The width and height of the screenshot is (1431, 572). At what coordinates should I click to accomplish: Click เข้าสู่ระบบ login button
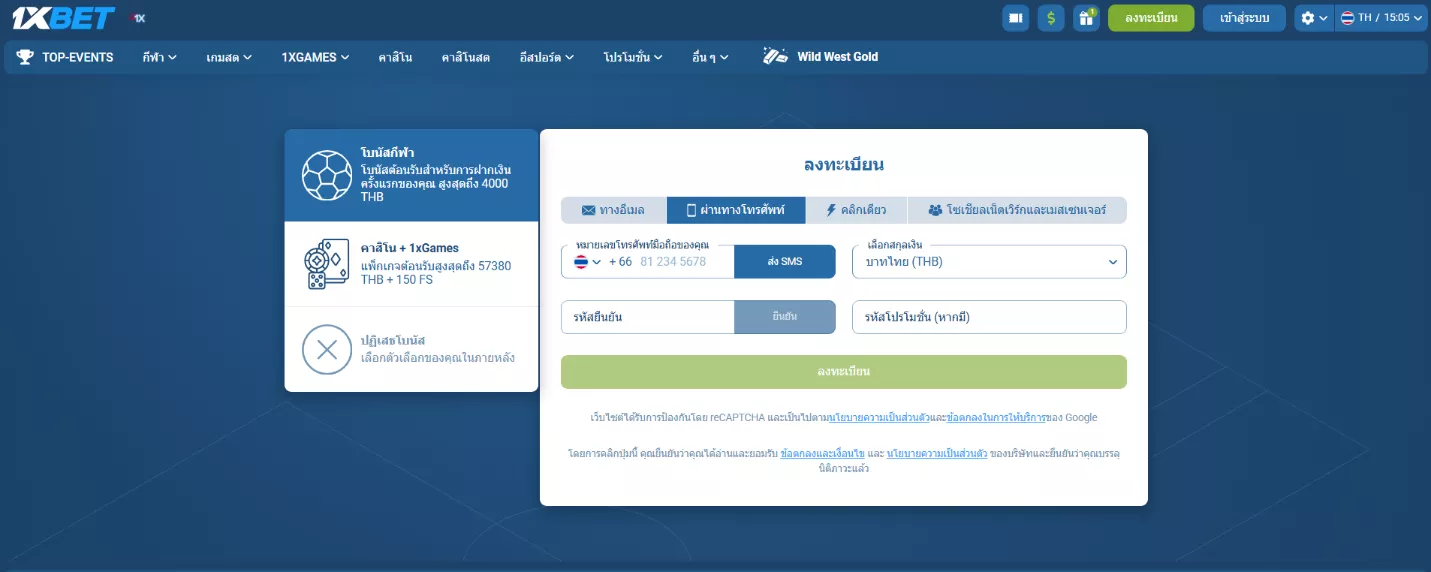click(1244, 18)
